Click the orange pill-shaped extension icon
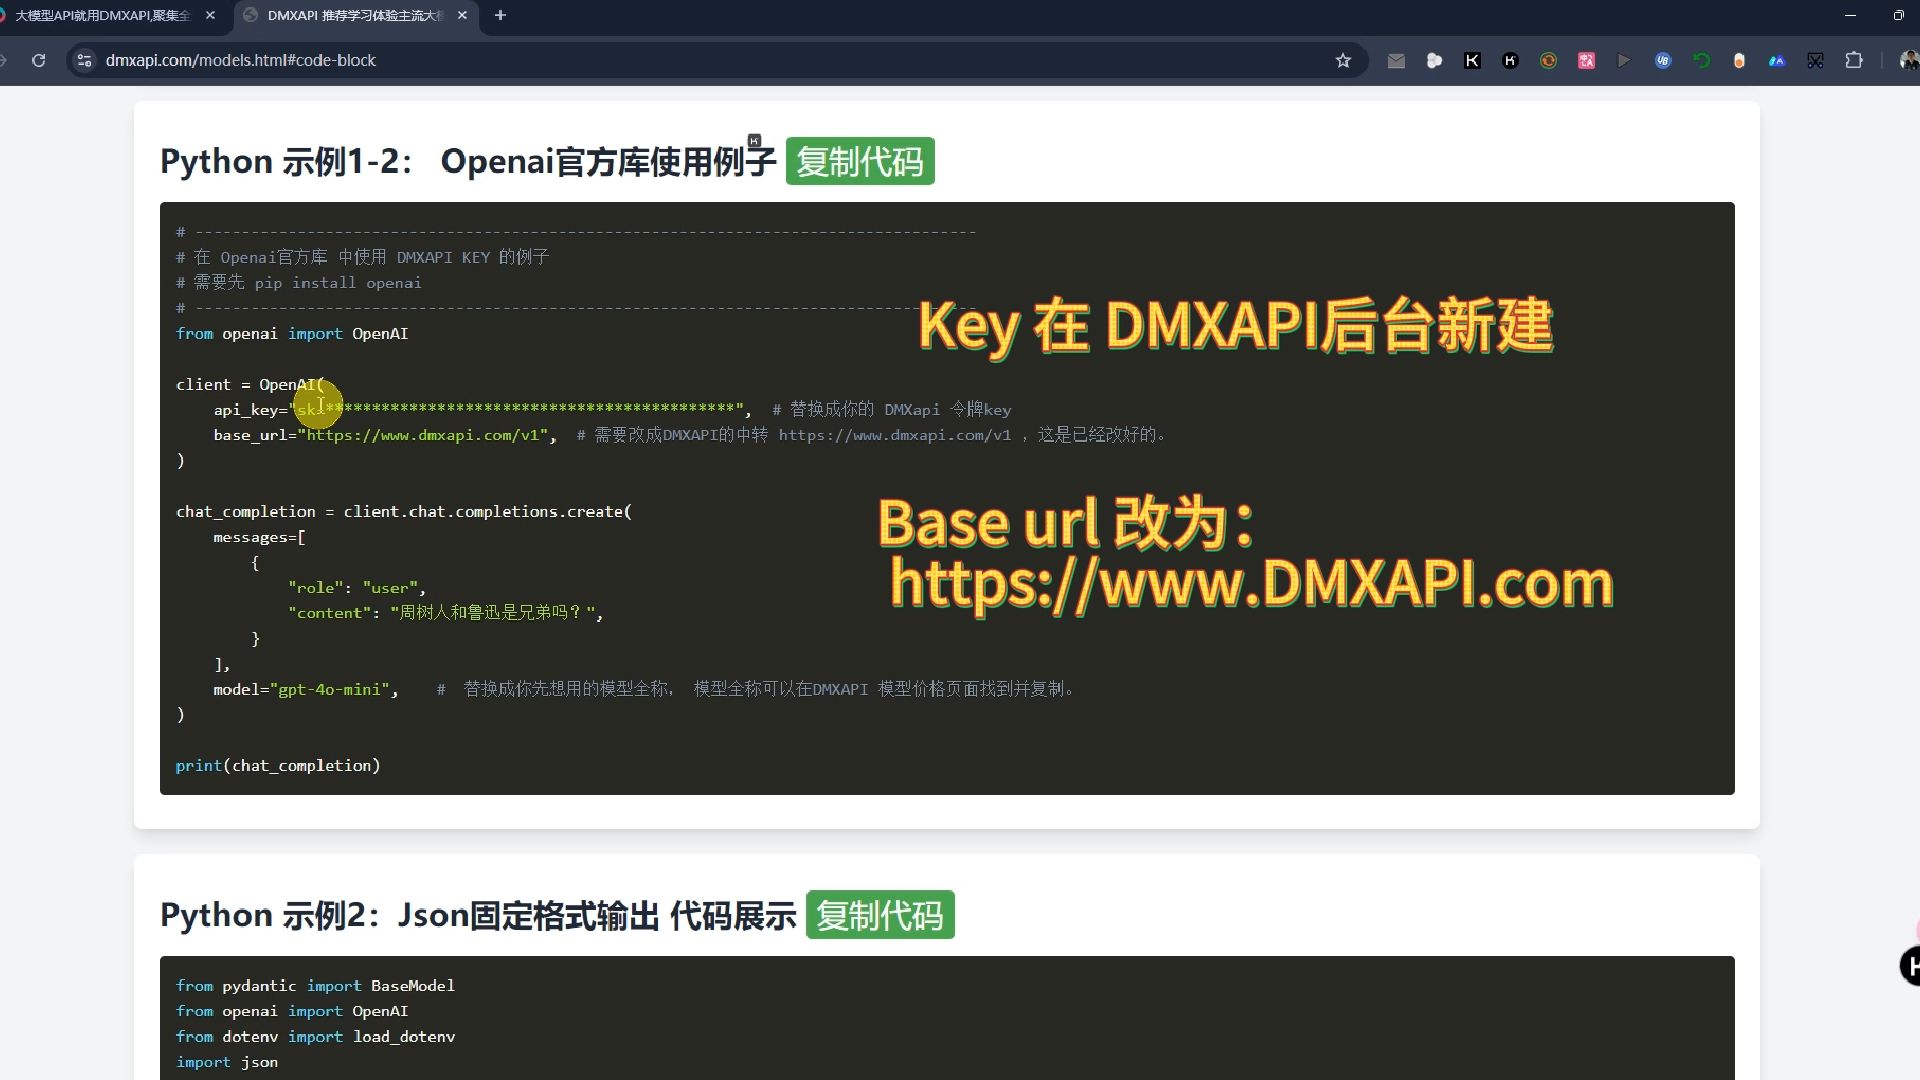 pyautogui.click(x=1739, y=61)
